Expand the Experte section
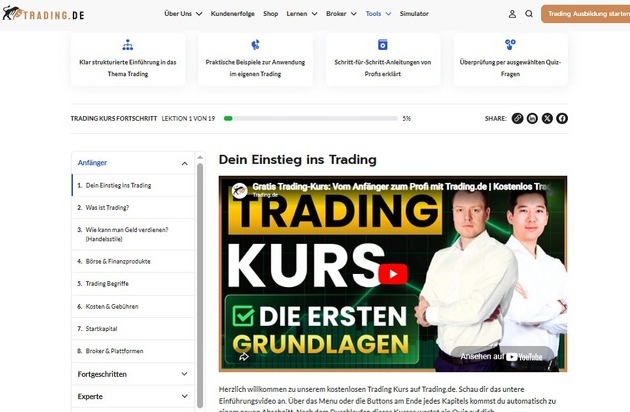This screenshot has width=630, height=412. coord(184,397)
